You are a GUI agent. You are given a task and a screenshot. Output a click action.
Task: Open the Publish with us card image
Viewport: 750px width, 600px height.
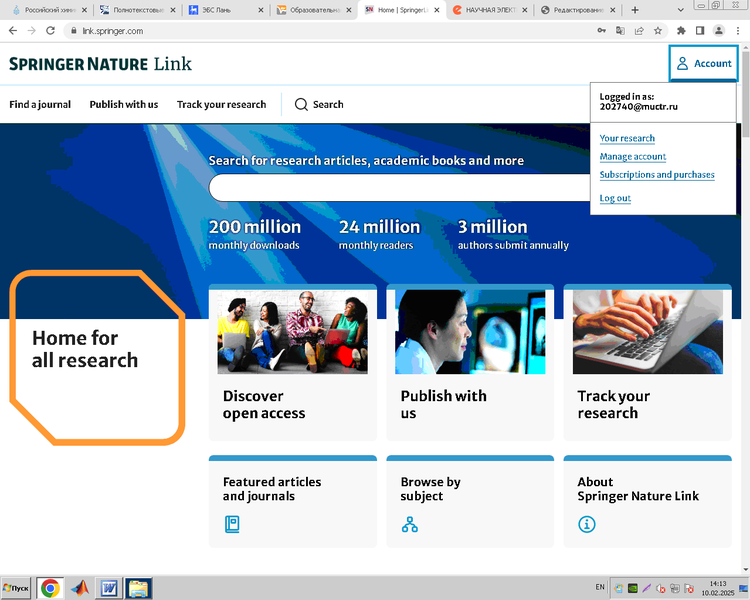pyautogui.click(x=470, y=332)
